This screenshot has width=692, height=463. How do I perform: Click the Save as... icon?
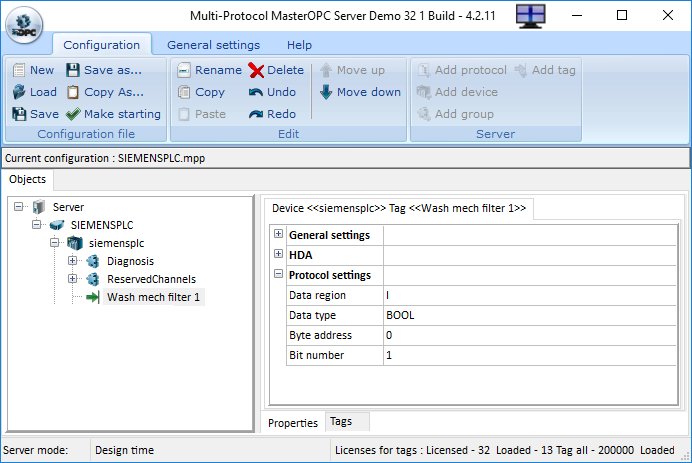(73, 70)
